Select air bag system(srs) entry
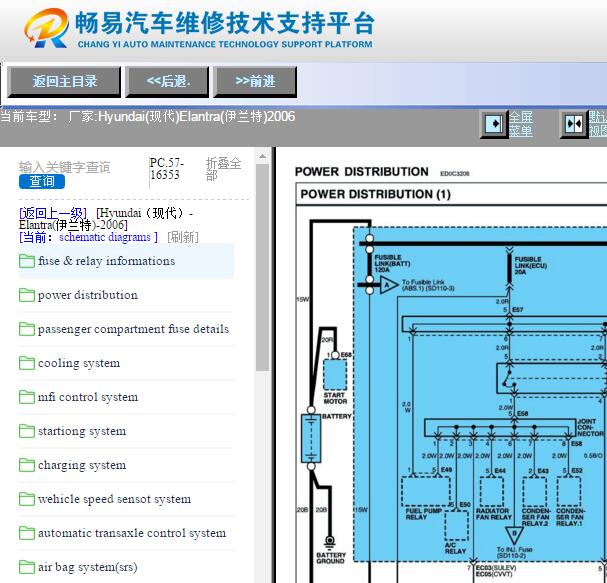Screen dimensions: 607x583 point(88,567)
